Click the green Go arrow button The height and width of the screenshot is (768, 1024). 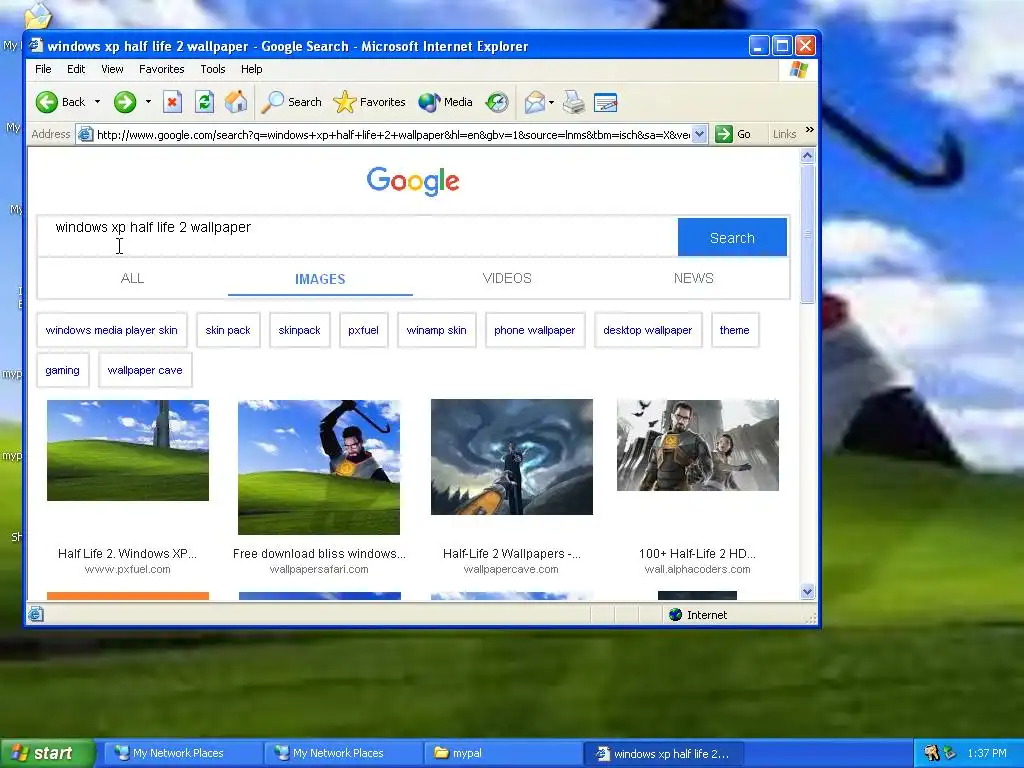(724, 134)
